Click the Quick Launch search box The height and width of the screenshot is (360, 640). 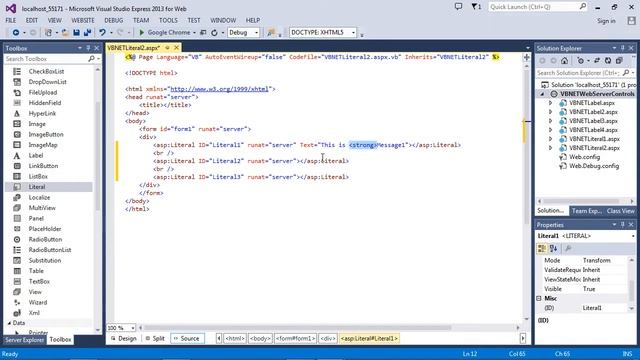[x=538, y=7]
